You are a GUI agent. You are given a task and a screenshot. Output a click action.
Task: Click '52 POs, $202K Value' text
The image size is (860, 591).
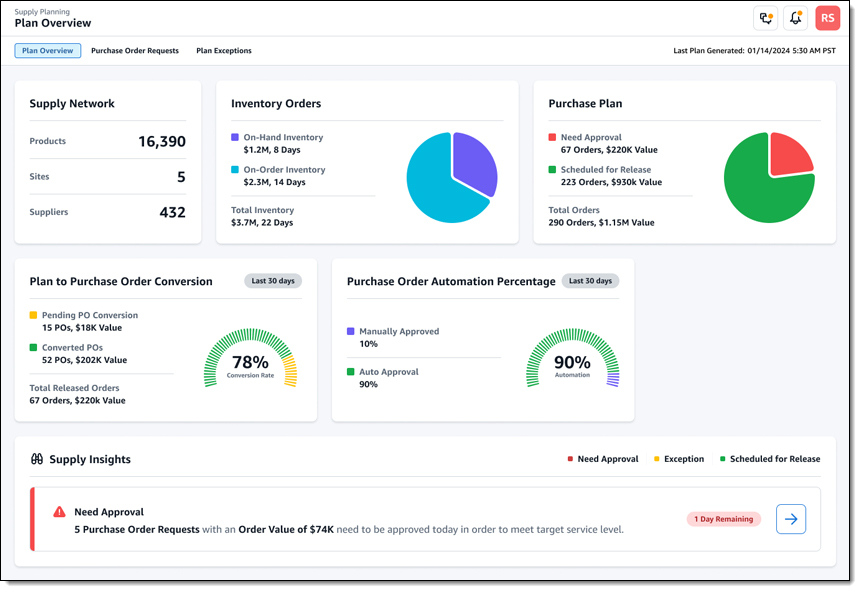point(84,360)
